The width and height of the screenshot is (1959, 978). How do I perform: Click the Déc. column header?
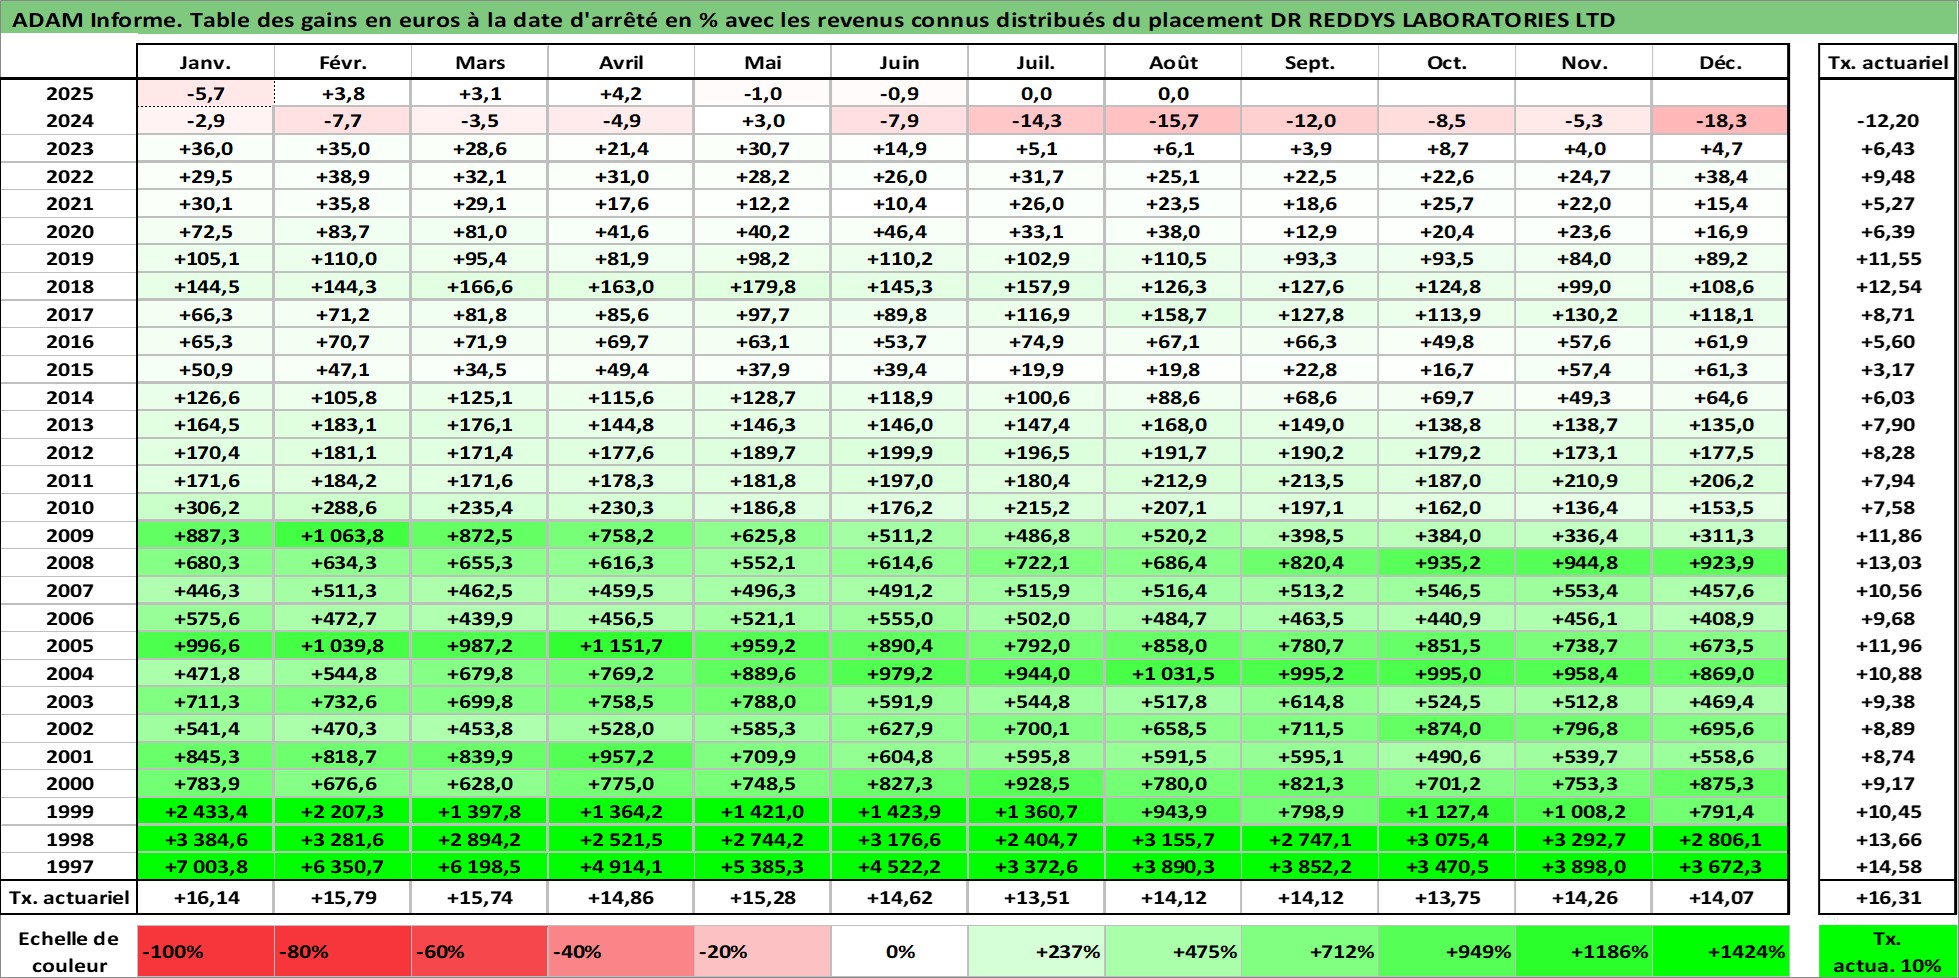[x=1720, y=62]
